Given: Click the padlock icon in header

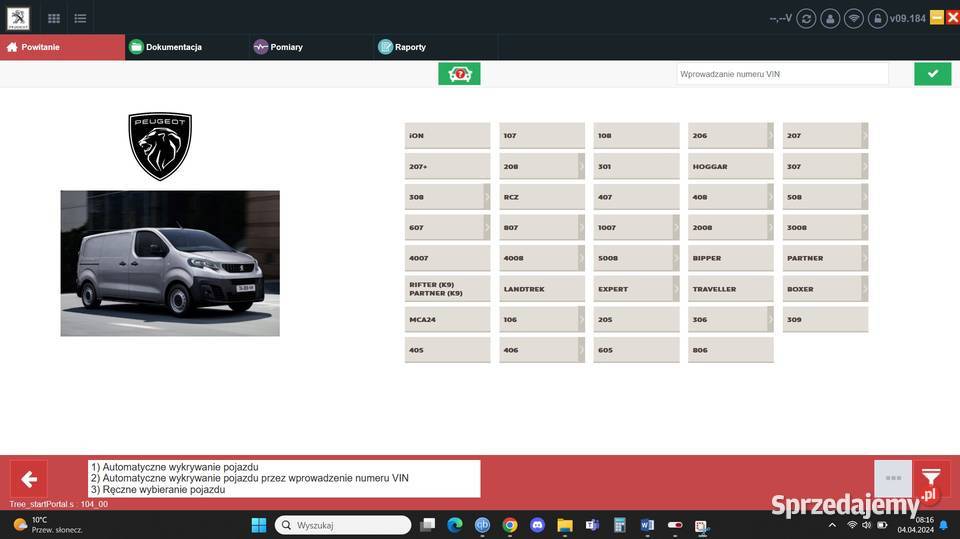Looking at the screenshot, I should 877,18.
